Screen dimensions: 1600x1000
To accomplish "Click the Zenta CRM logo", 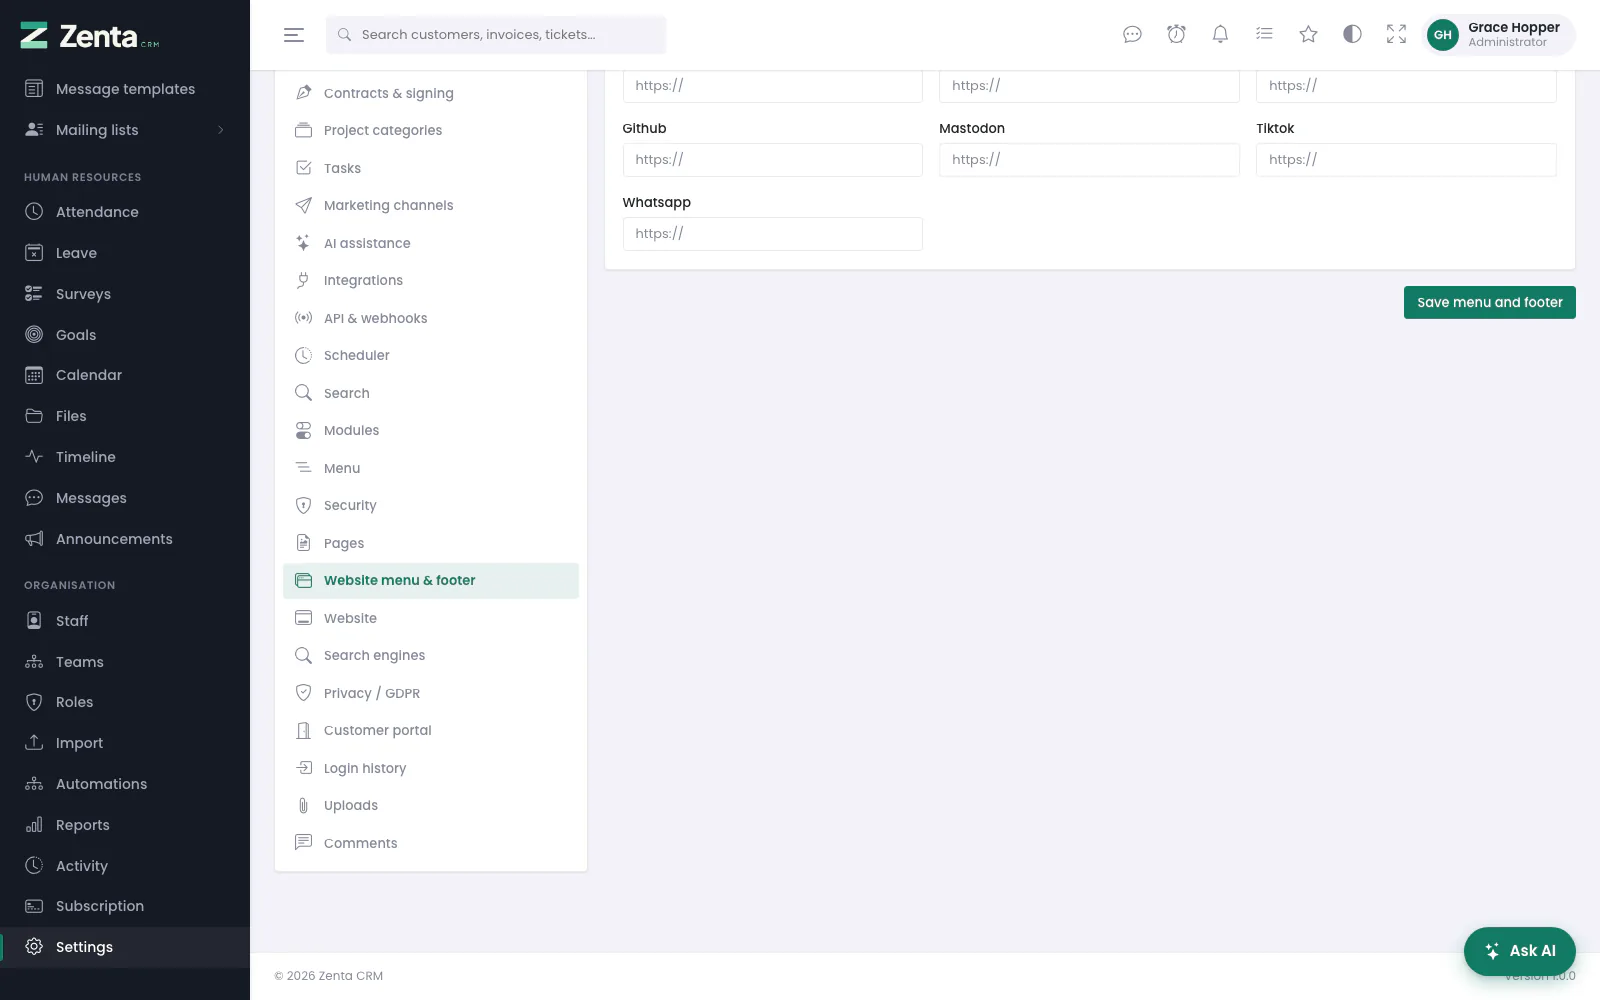I will [90, 36].
